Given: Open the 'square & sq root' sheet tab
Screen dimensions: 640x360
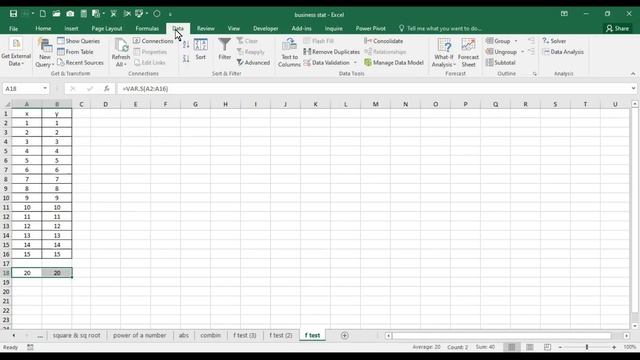Looking at the screenshot, I should [x=76, y=336].
